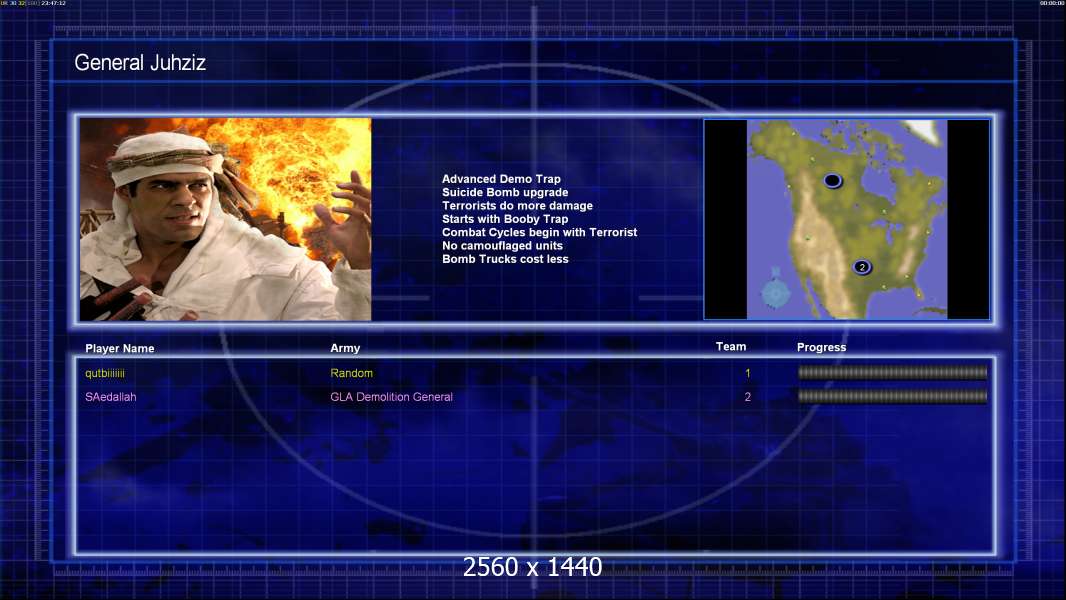Click the start position 2 marker on map

pyautogui.click(x=862, y=267)
